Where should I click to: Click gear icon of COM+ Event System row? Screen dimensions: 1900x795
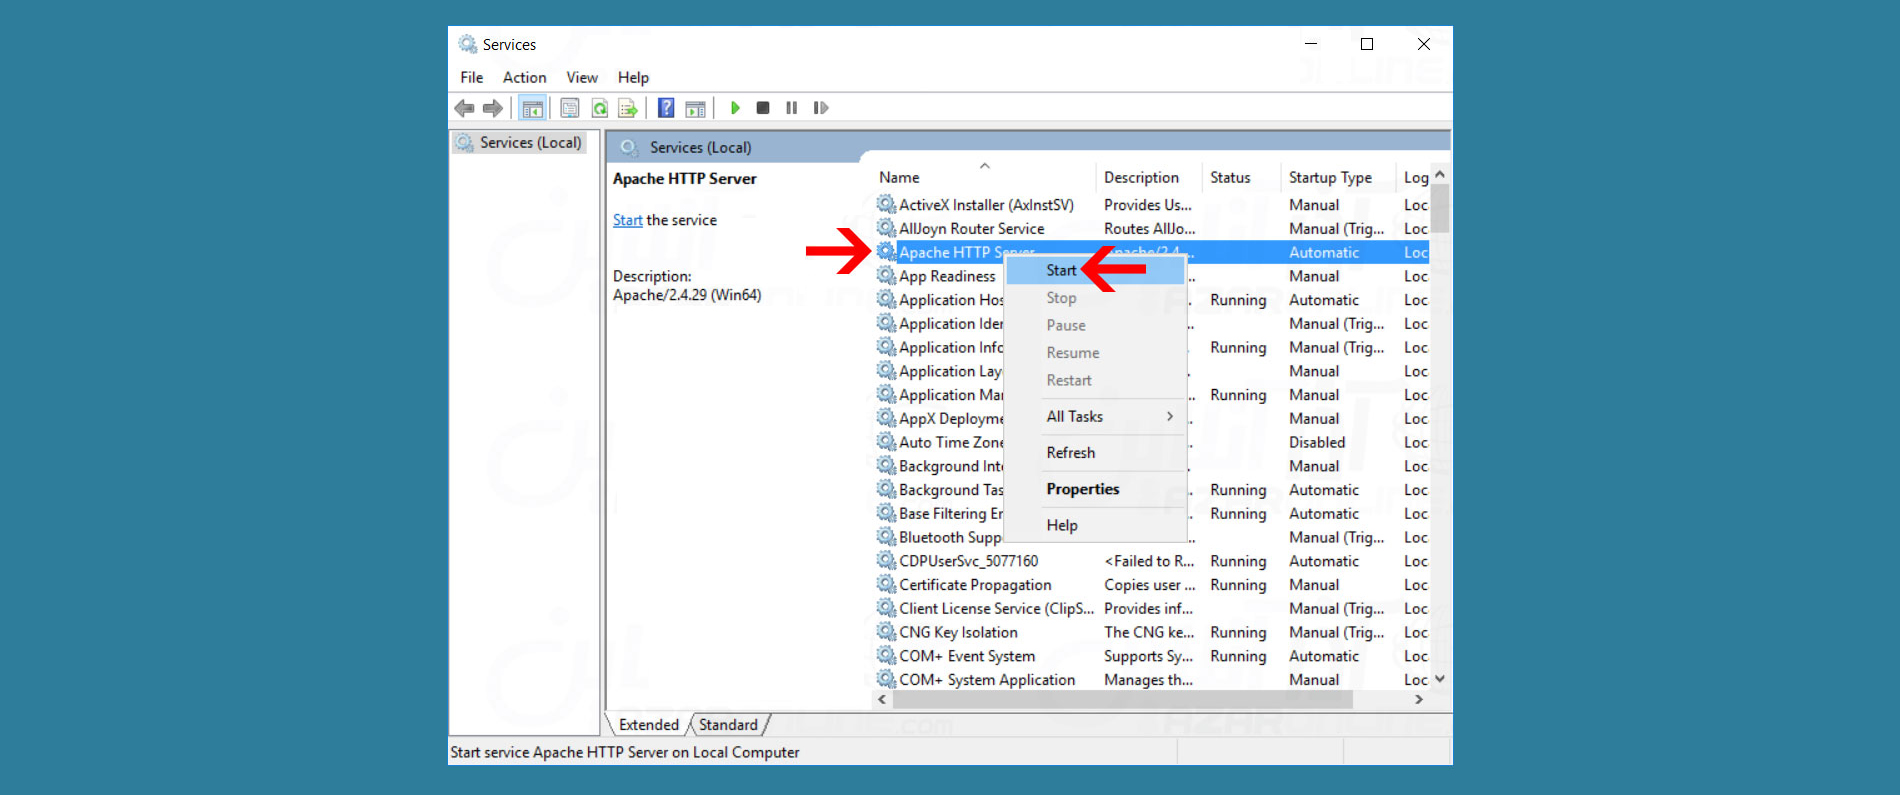tap(886, 656)
